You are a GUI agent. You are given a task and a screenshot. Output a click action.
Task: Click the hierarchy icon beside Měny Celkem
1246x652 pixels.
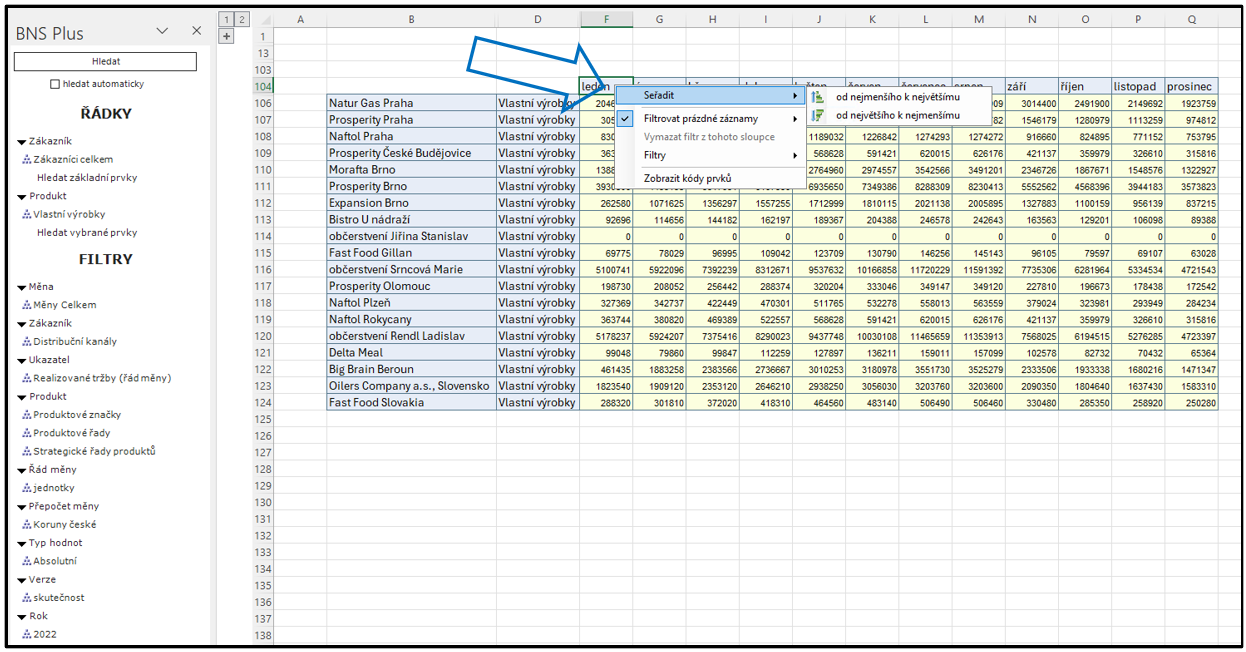26,305
